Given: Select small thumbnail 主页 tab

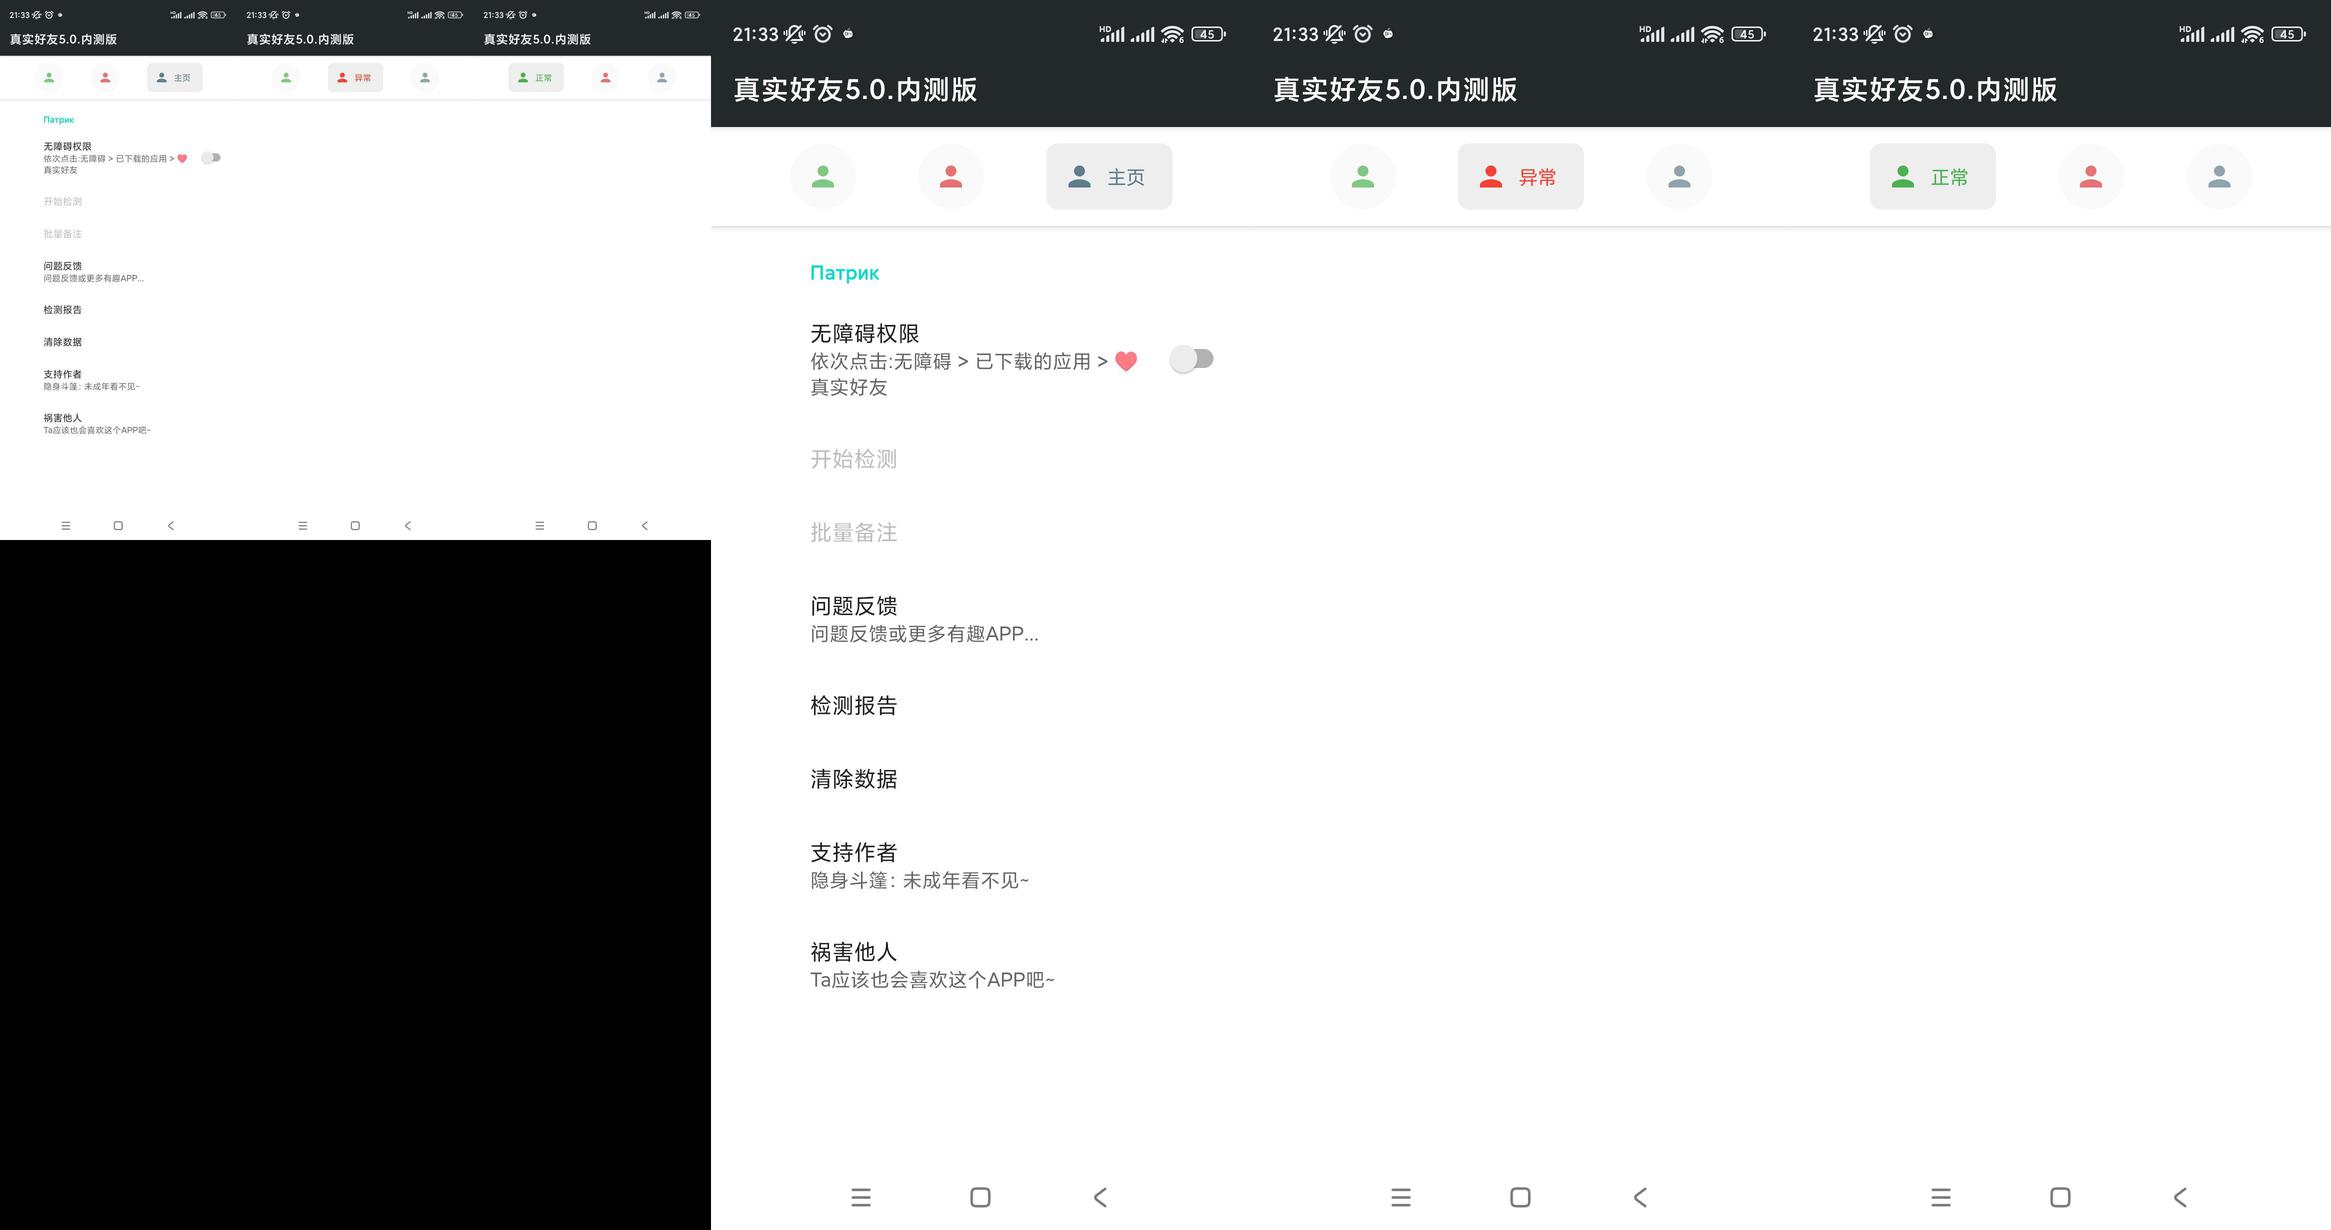Looking at the screenshot, I should coord(175,77).
